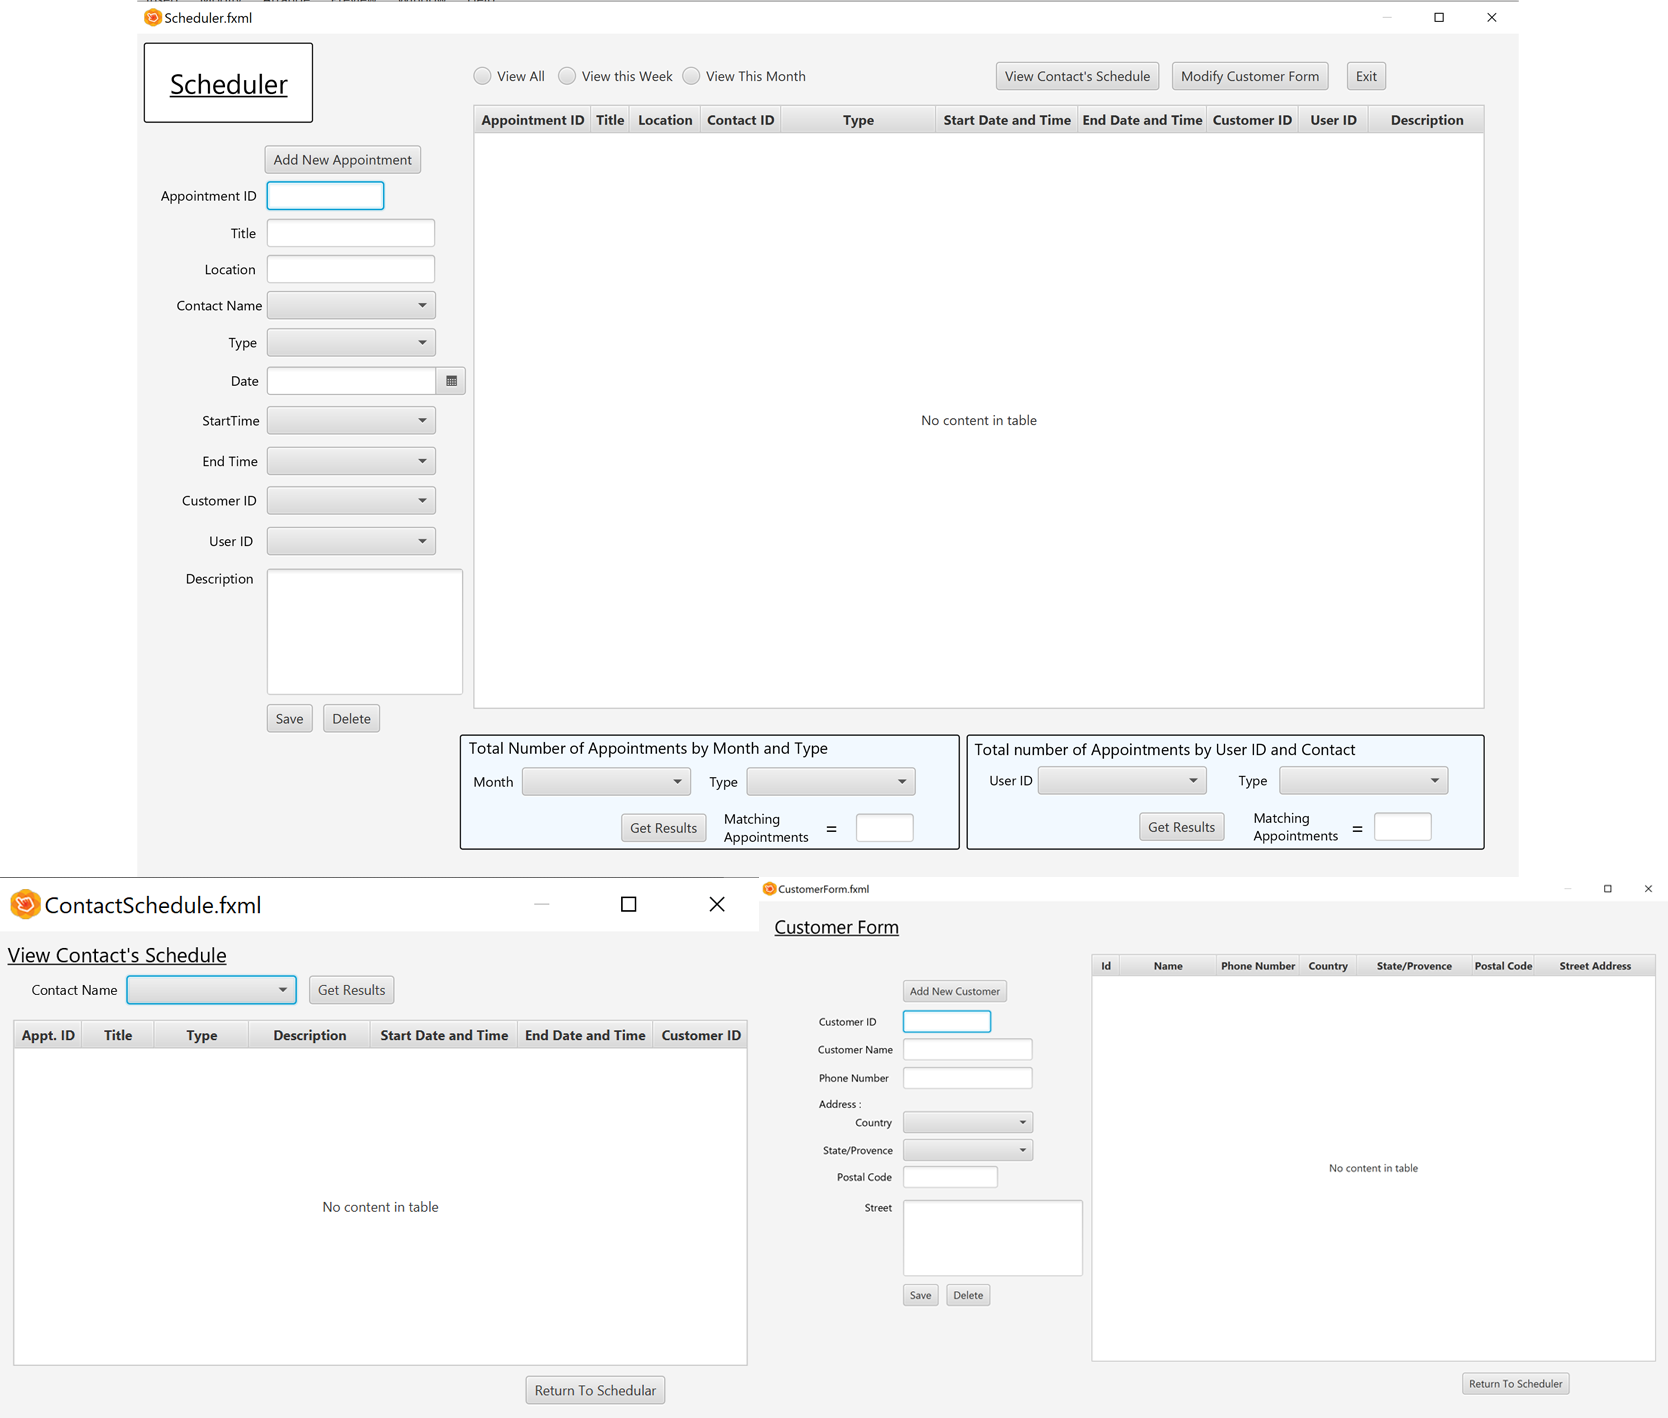
Task: Click Return To Scheduler in Customer Form
Action: point(1515,1383)
